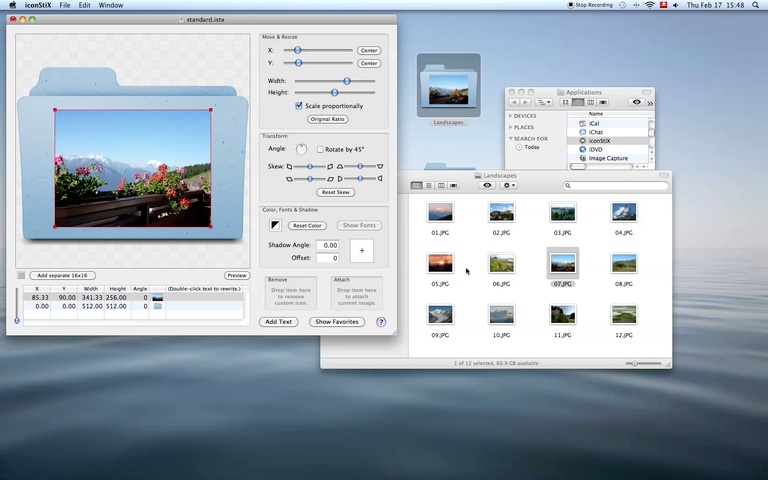The image size is (768, 480).
Task: Click the angle rotation dial
Action: [x=301, y=150]
